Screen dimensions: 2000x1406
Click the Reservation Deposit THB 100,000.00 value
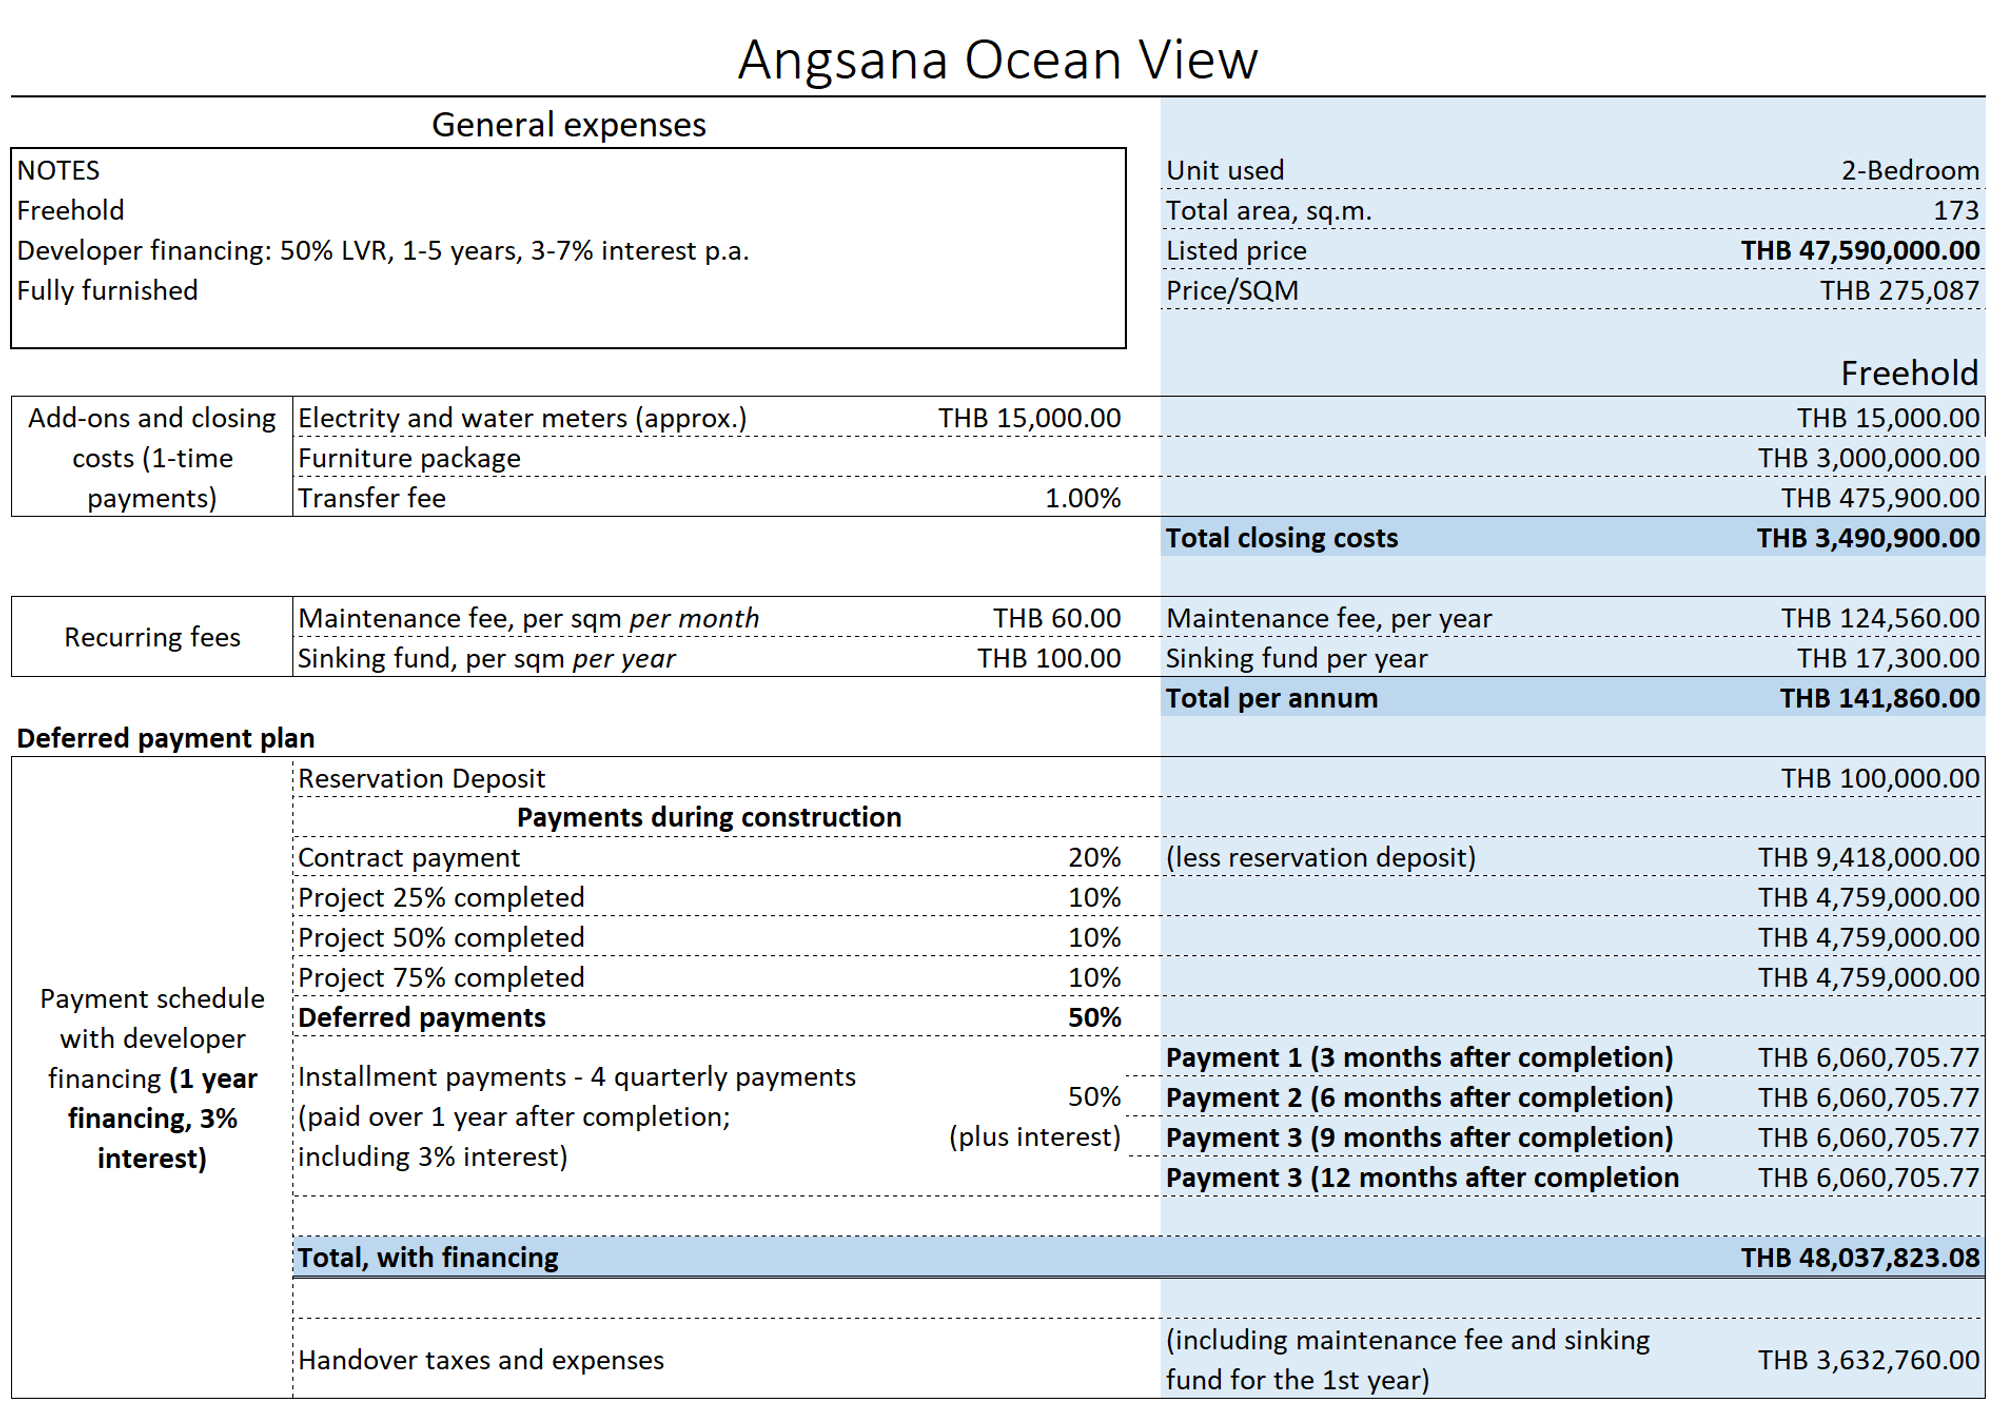pyautogui.click(x=1879, y=778)
